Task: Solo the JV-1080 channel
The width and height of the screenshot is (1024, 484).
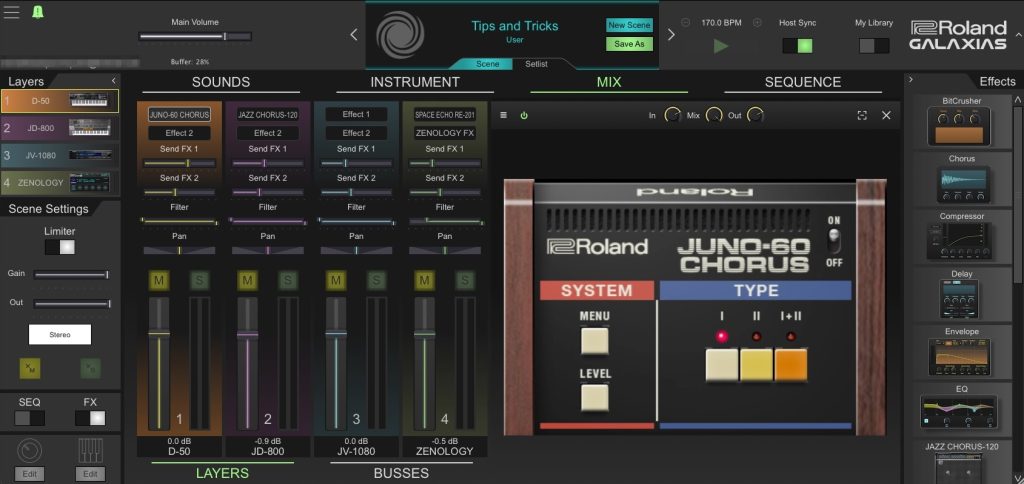Action: pyautogui.click(x=376, y=281)
